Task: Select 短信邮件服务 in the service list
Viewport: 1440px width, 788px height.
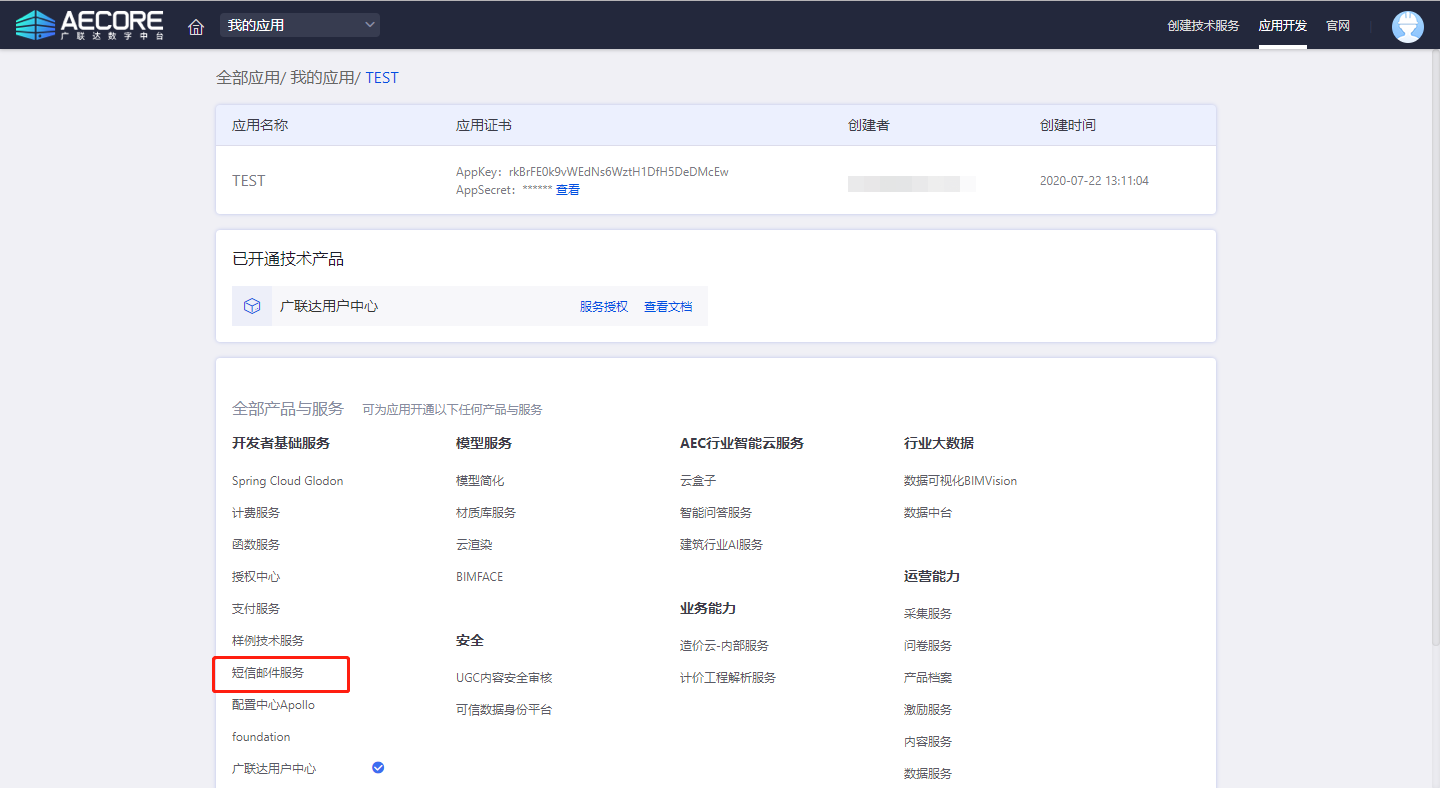Action: click(268, 673)
